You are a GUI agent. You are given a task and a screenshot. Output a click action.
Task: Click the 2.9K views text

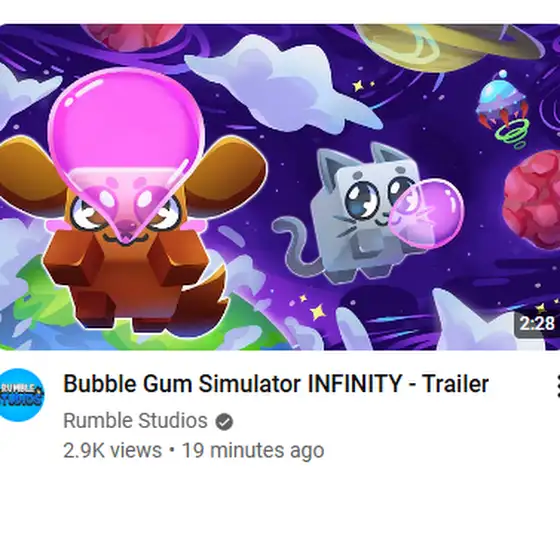pyautogui.click(x=112, y=450)
